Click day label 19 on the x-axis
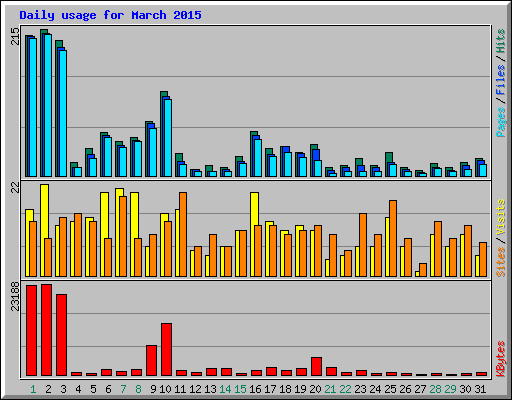Viewport: 512px width, 400px height. click(x=300, y=389)
